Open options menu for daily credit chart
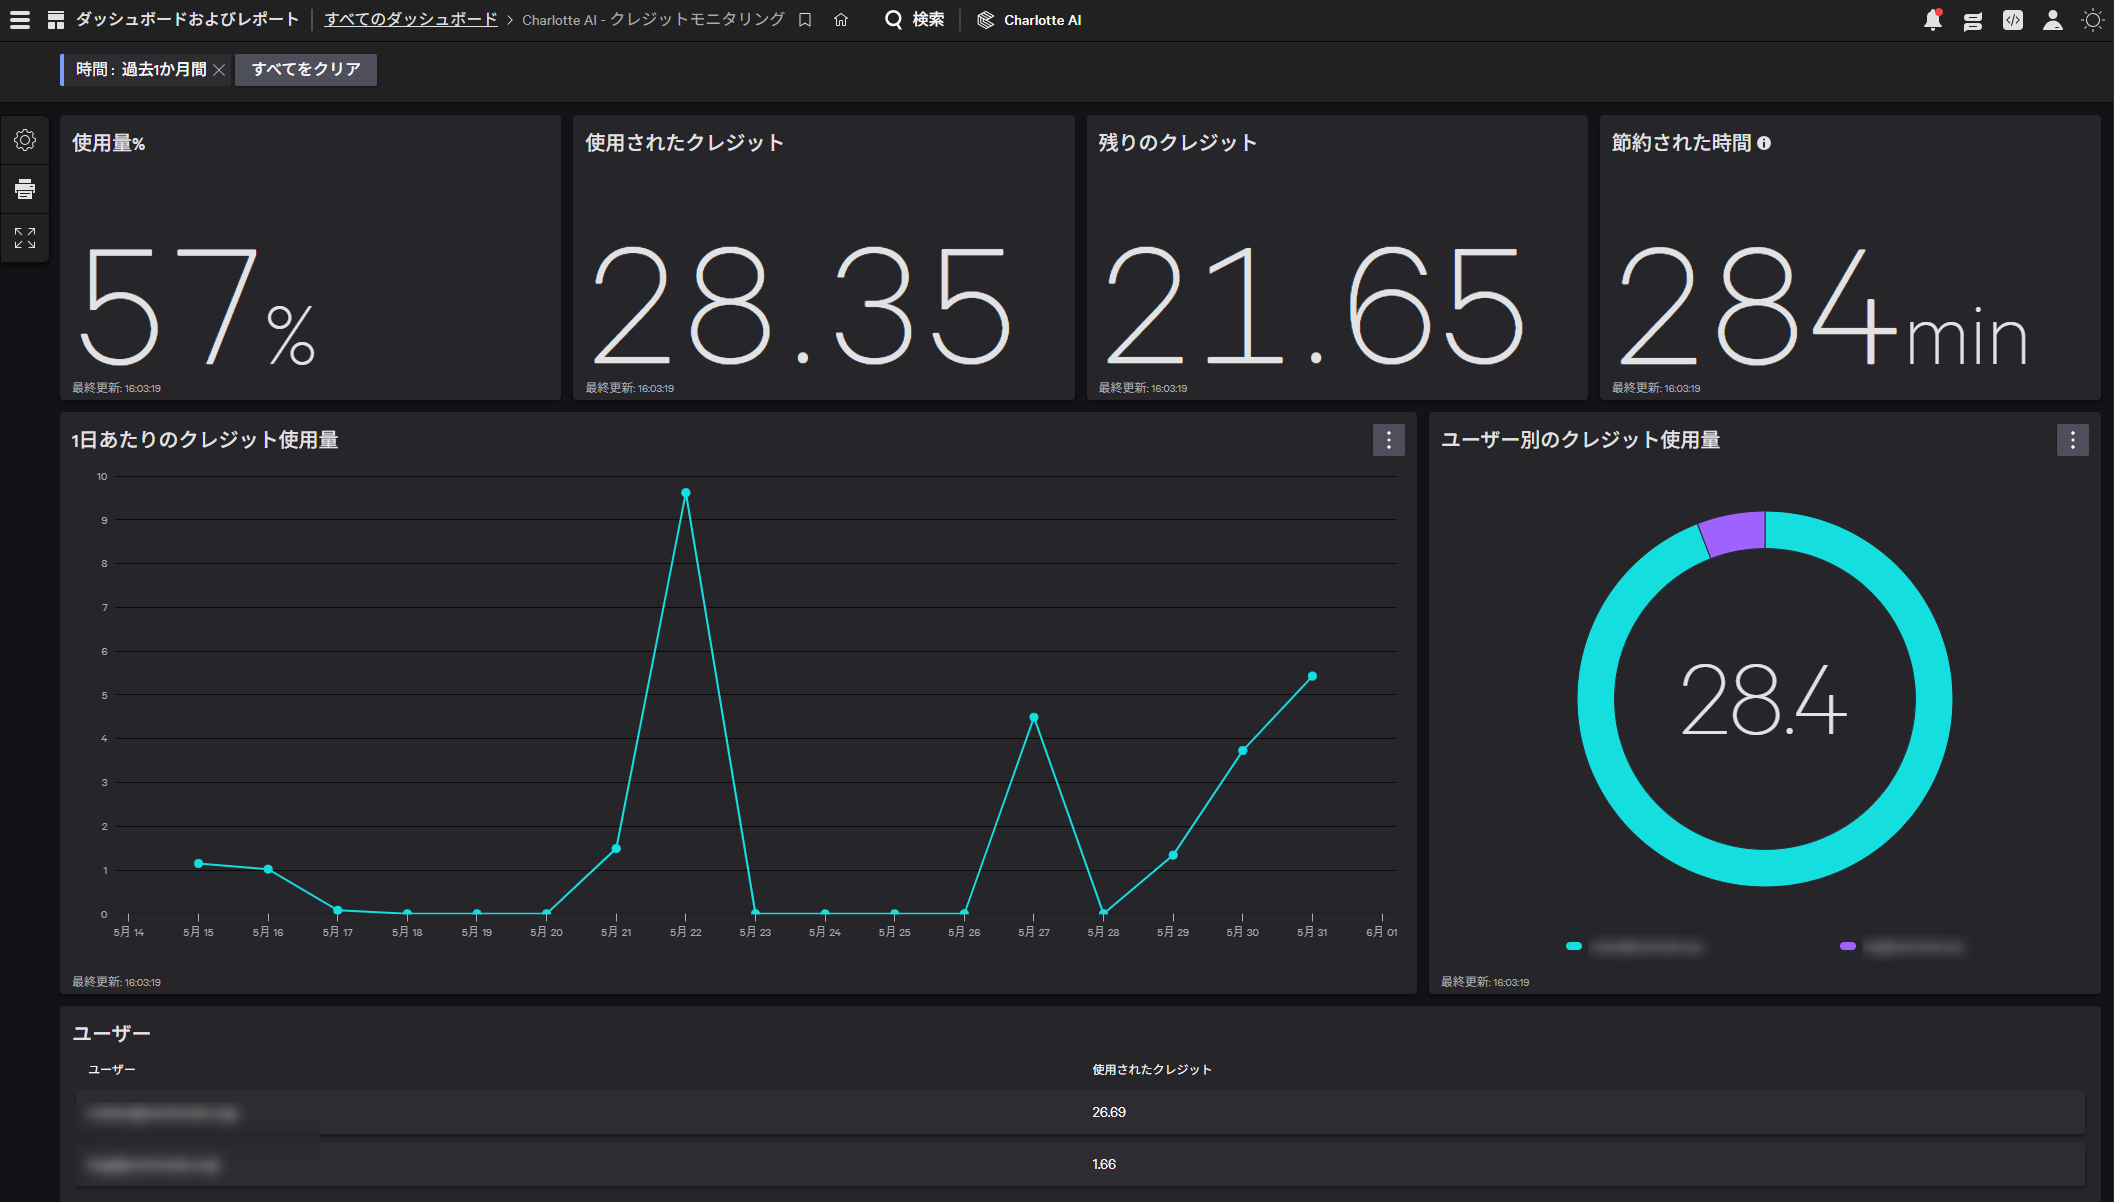2114x1202 pixels. click(x=1388, y=440)
